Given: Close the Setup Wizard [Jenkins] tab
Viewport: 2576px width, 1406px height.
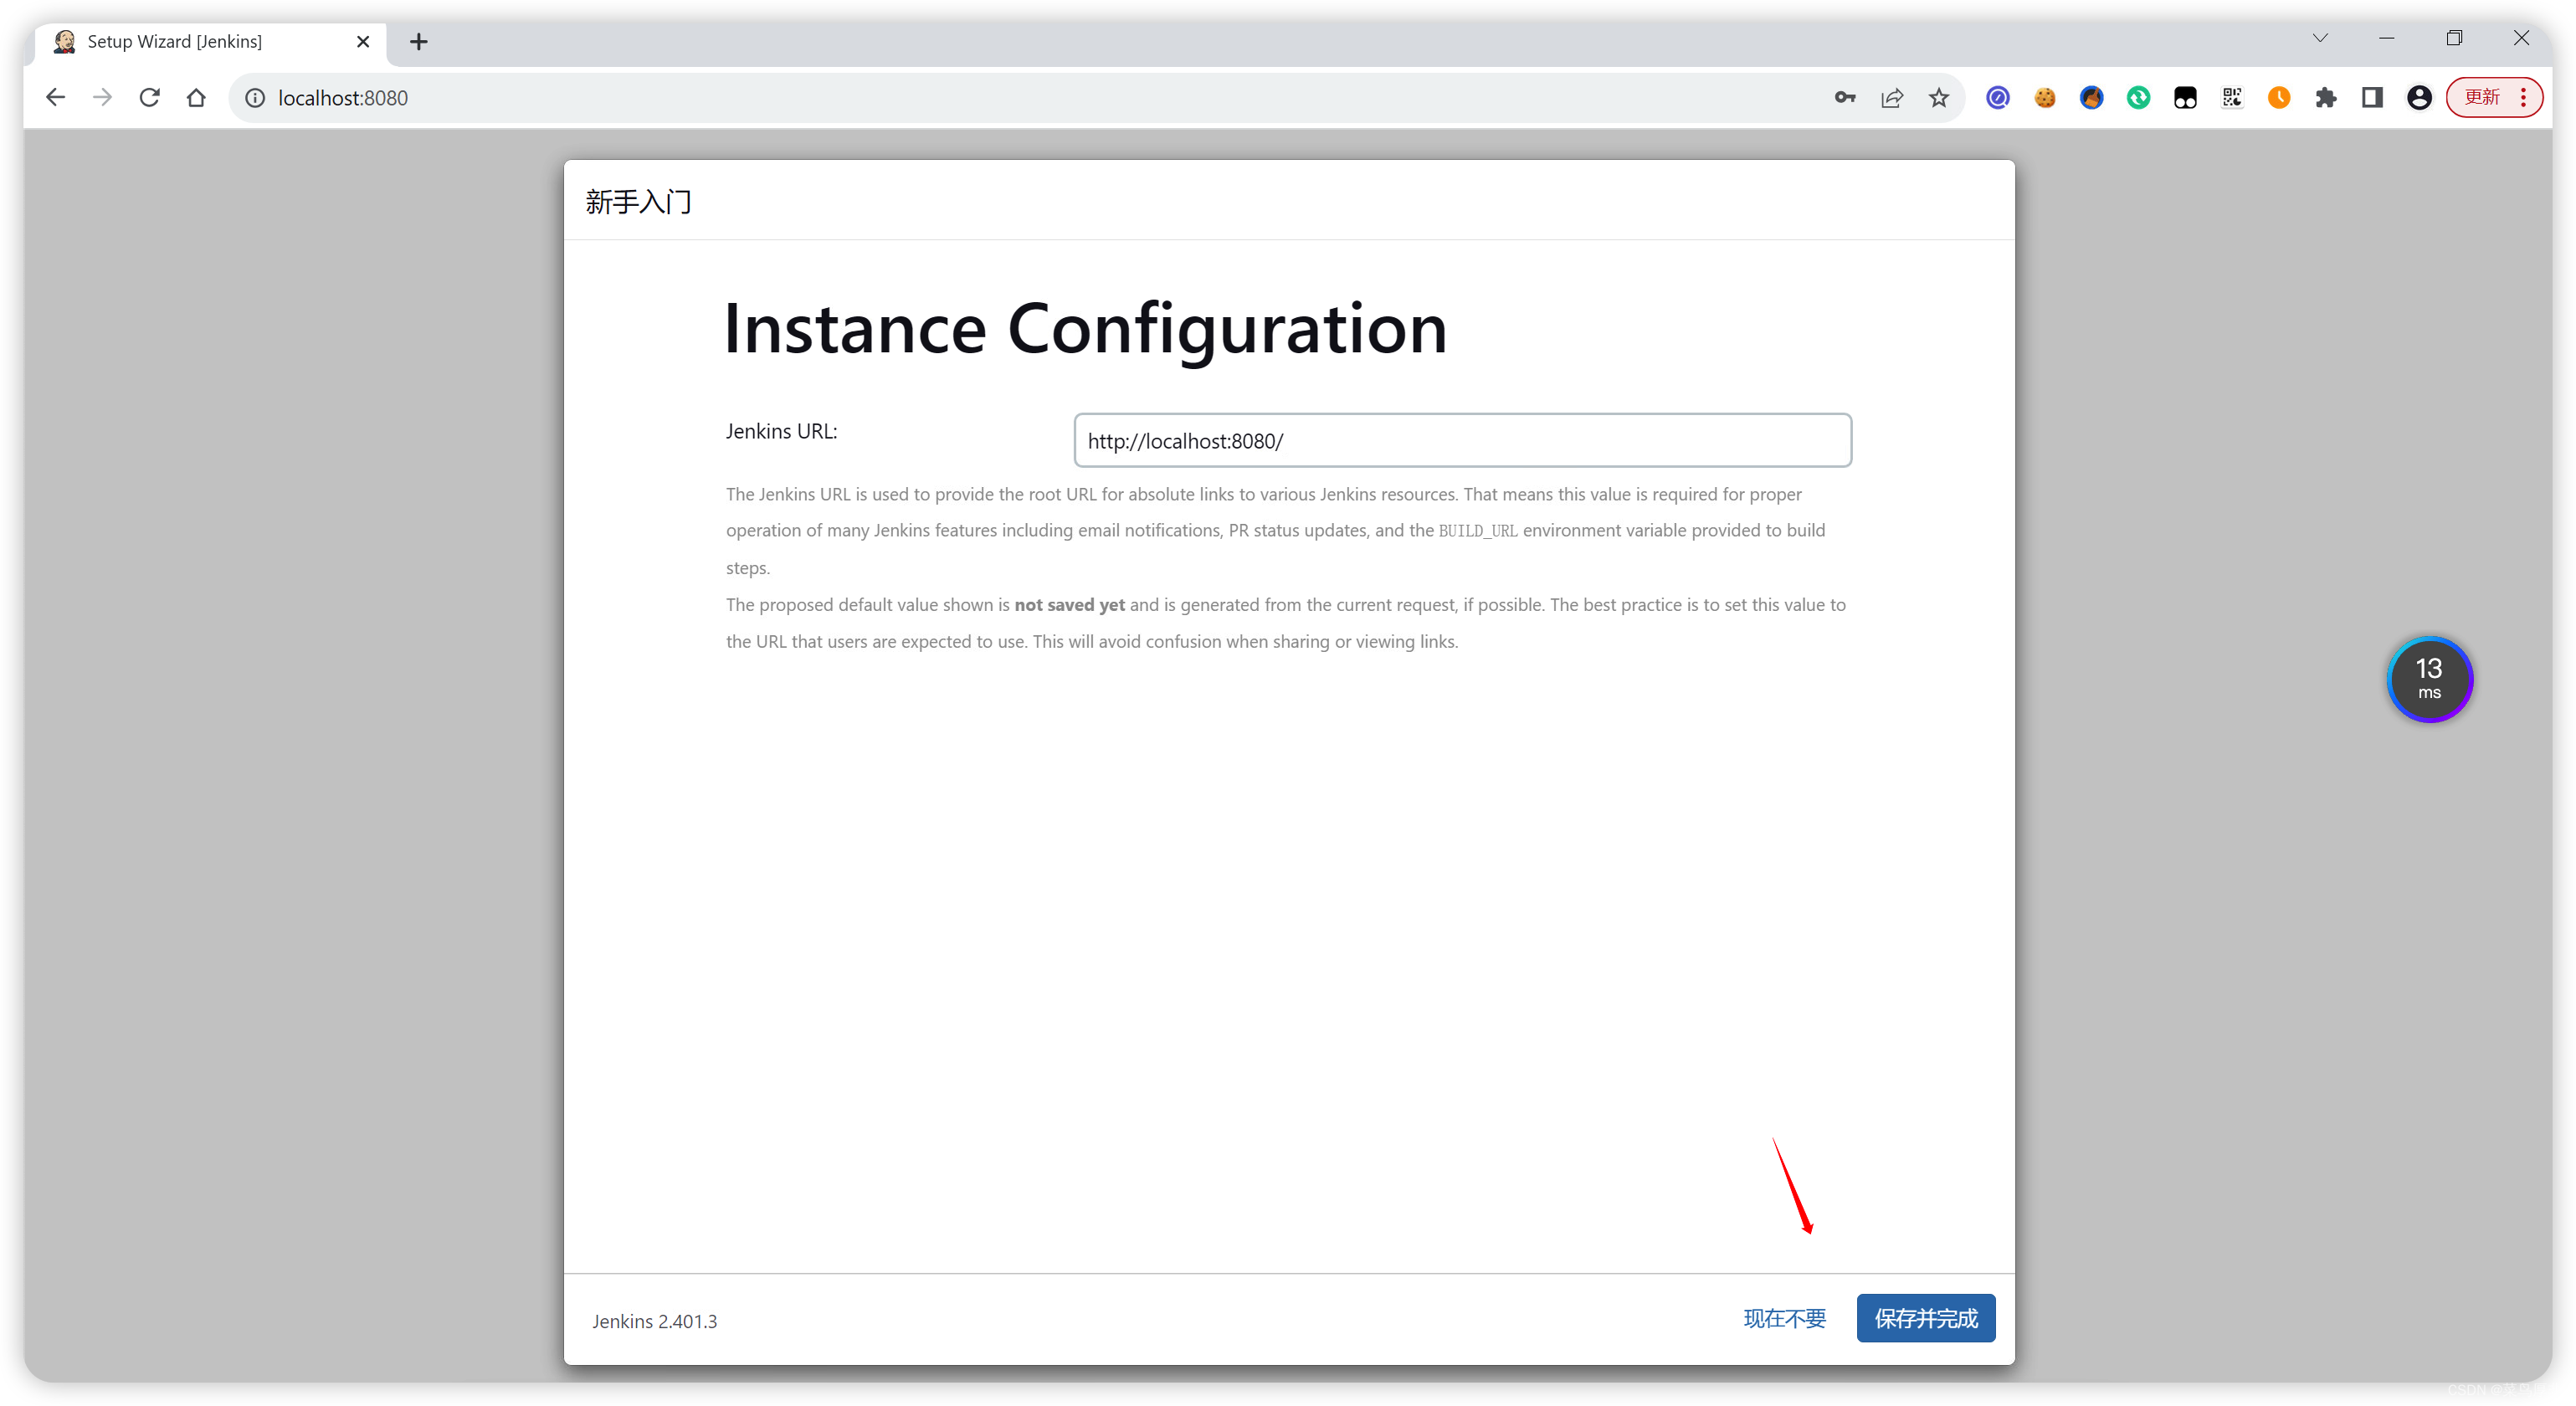Looking at the screenshot, I should [x=363, y=41].
